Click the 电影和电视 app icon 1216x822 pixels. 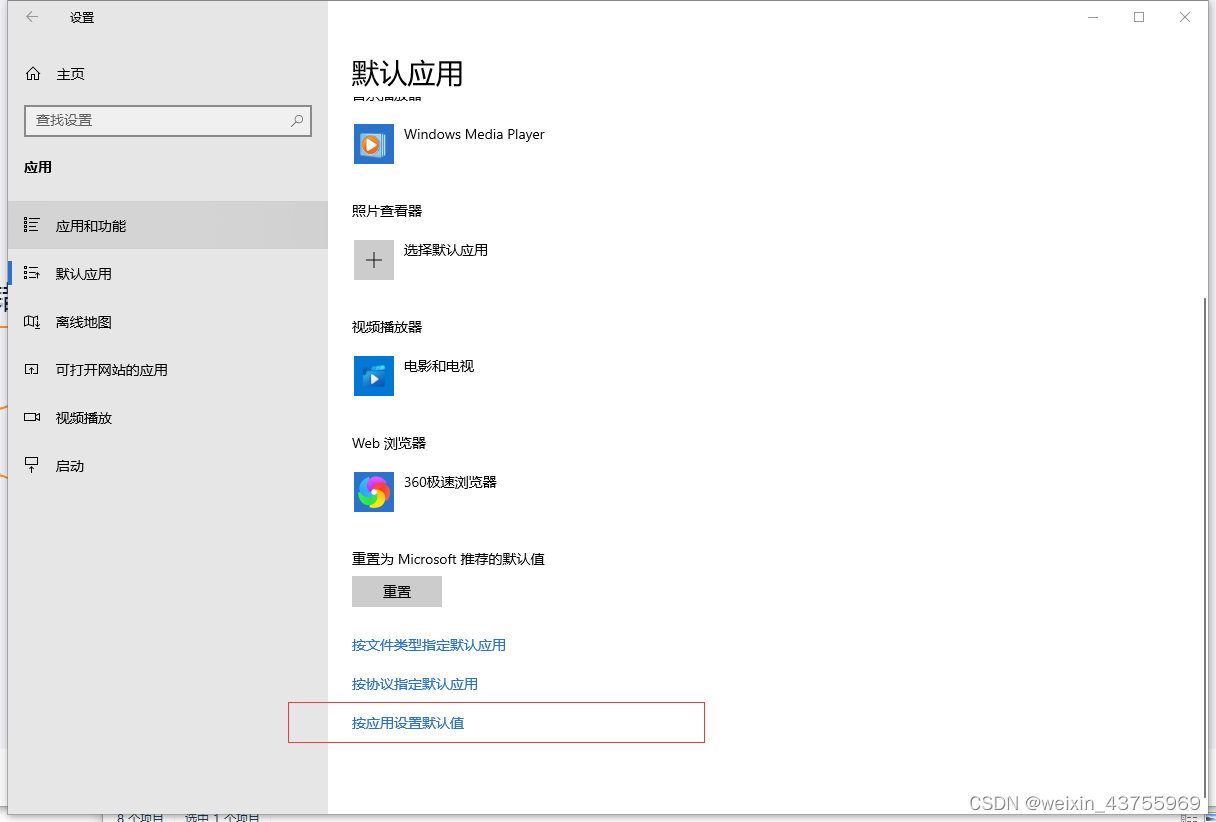[x=374, y=376]
